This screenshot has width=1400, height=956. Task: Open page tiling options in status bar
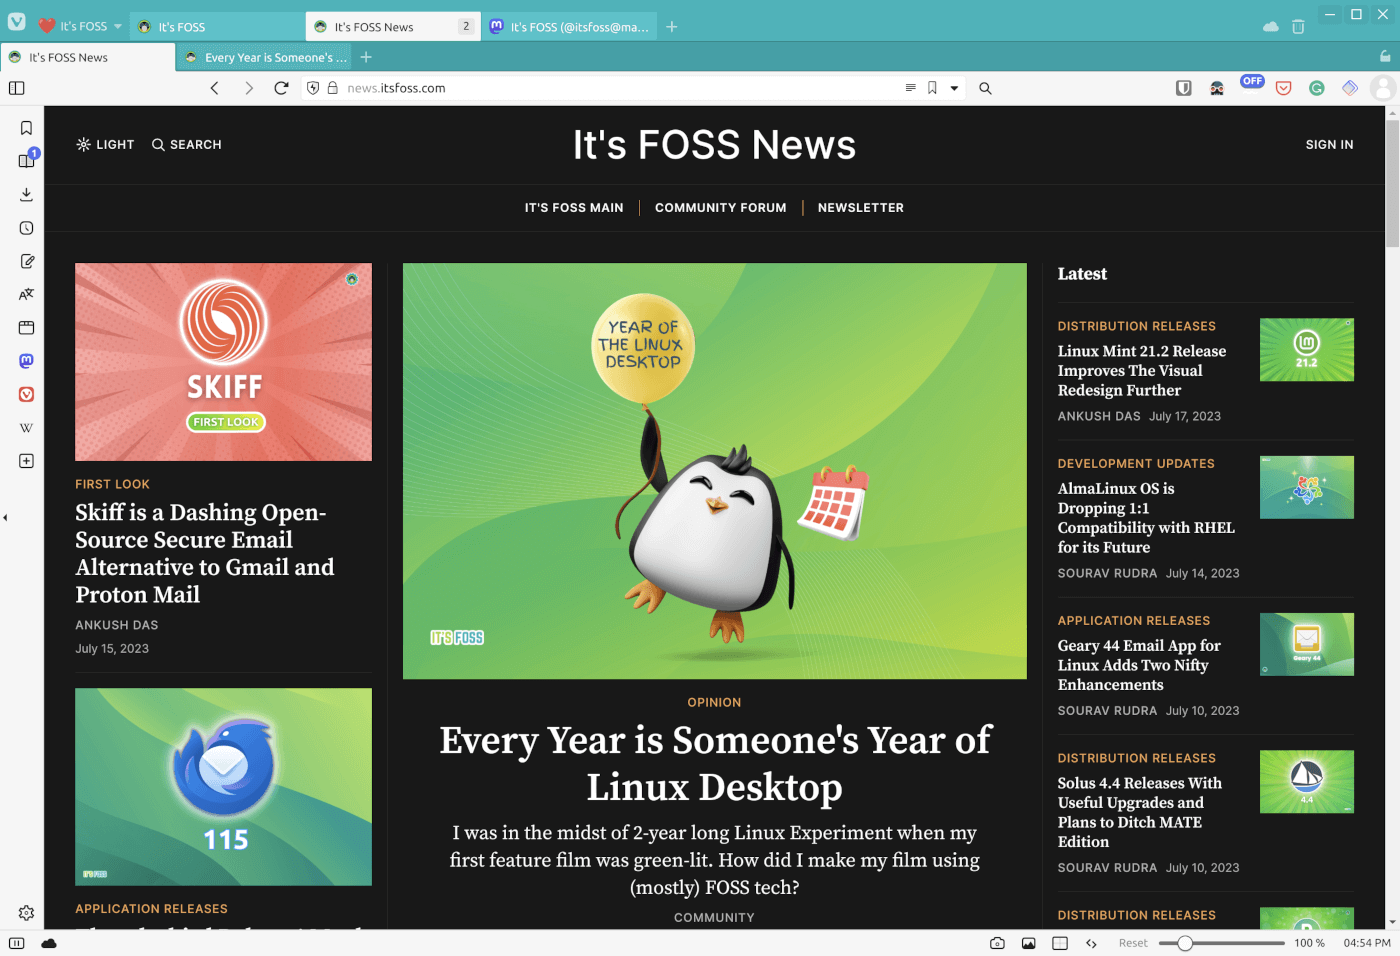(1060, 943)
